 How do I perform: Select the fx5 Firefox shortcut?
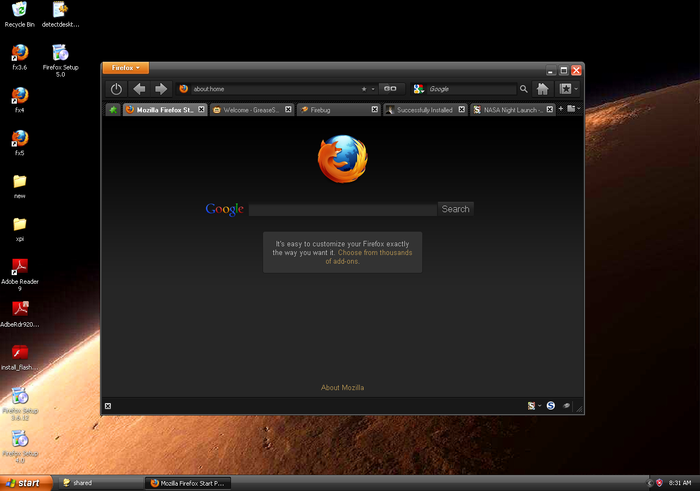20,143
